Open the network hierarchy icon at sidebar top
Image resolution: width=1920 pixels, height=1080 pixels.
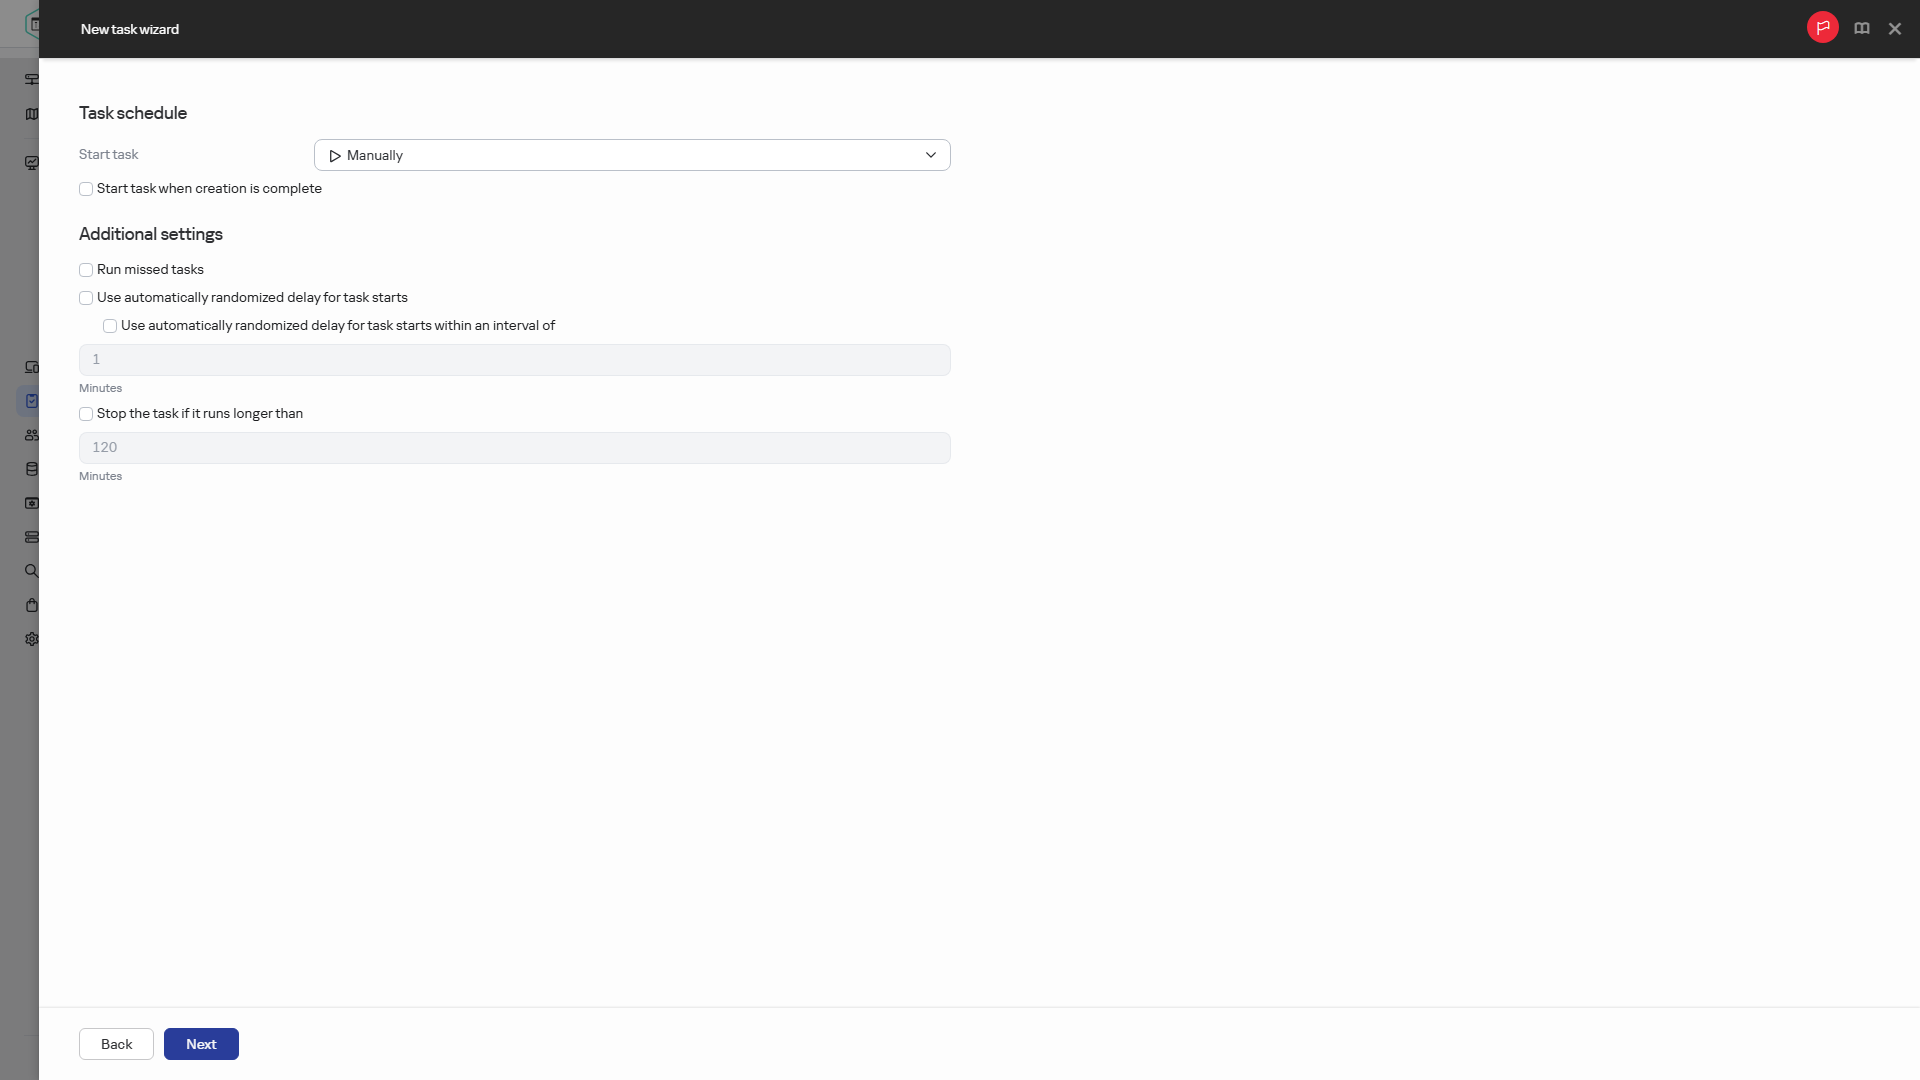tap(32, 79)
